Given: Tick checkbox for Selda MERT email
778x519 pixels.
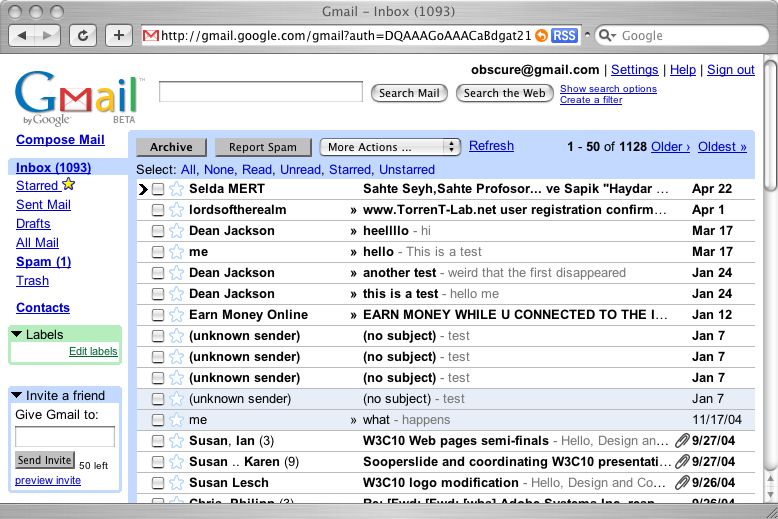Looking at the screenshot, I should [x=158, y=189].
